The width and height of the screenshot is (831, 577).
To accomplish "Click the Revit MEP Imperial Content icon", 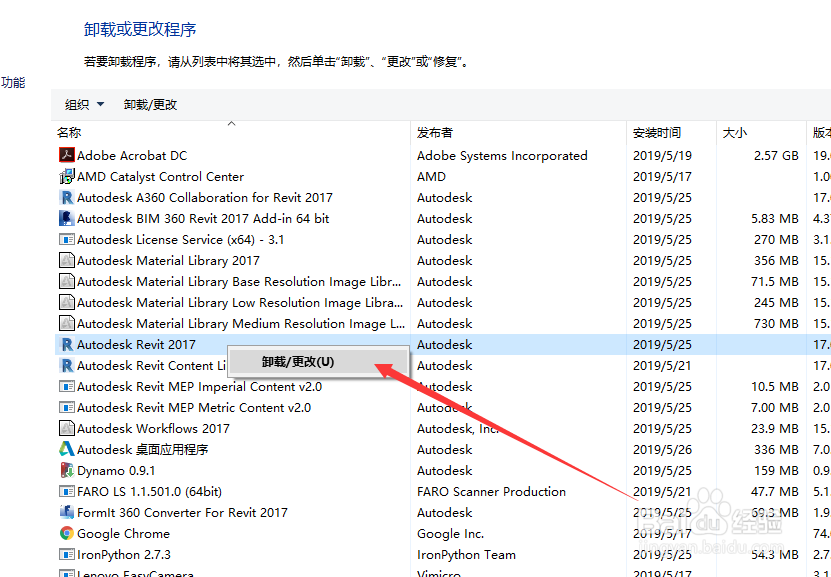I will (x=66, y=387).
